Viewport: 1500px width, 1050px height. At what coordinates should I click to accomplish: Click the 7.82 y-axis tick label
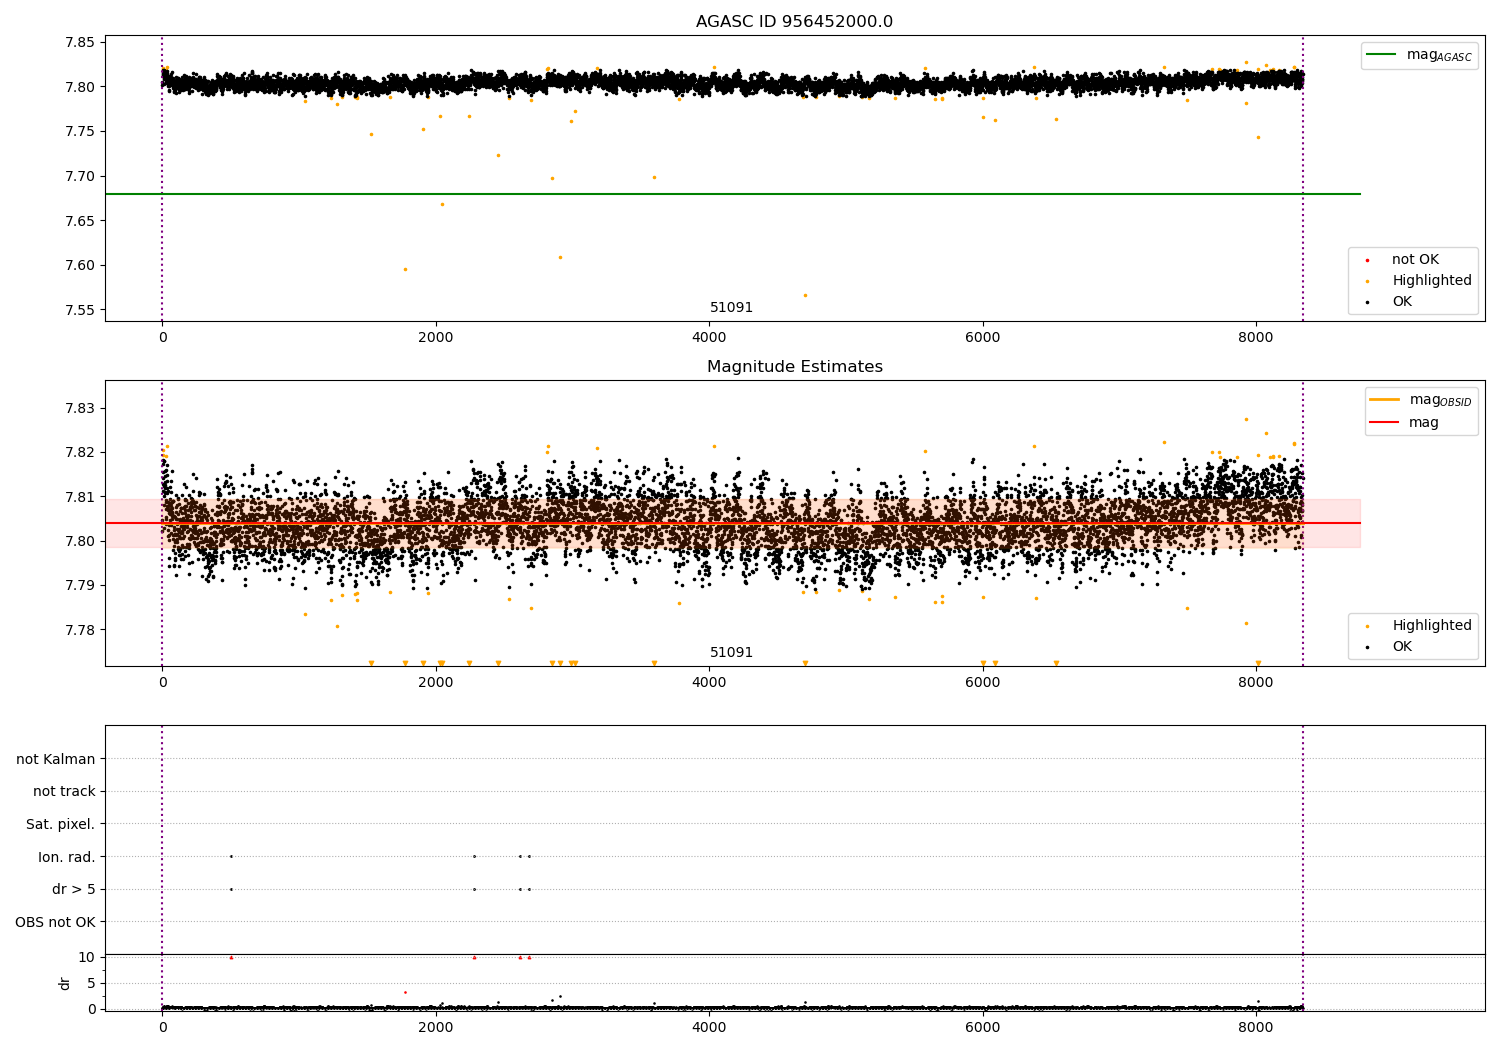(80, 453)
